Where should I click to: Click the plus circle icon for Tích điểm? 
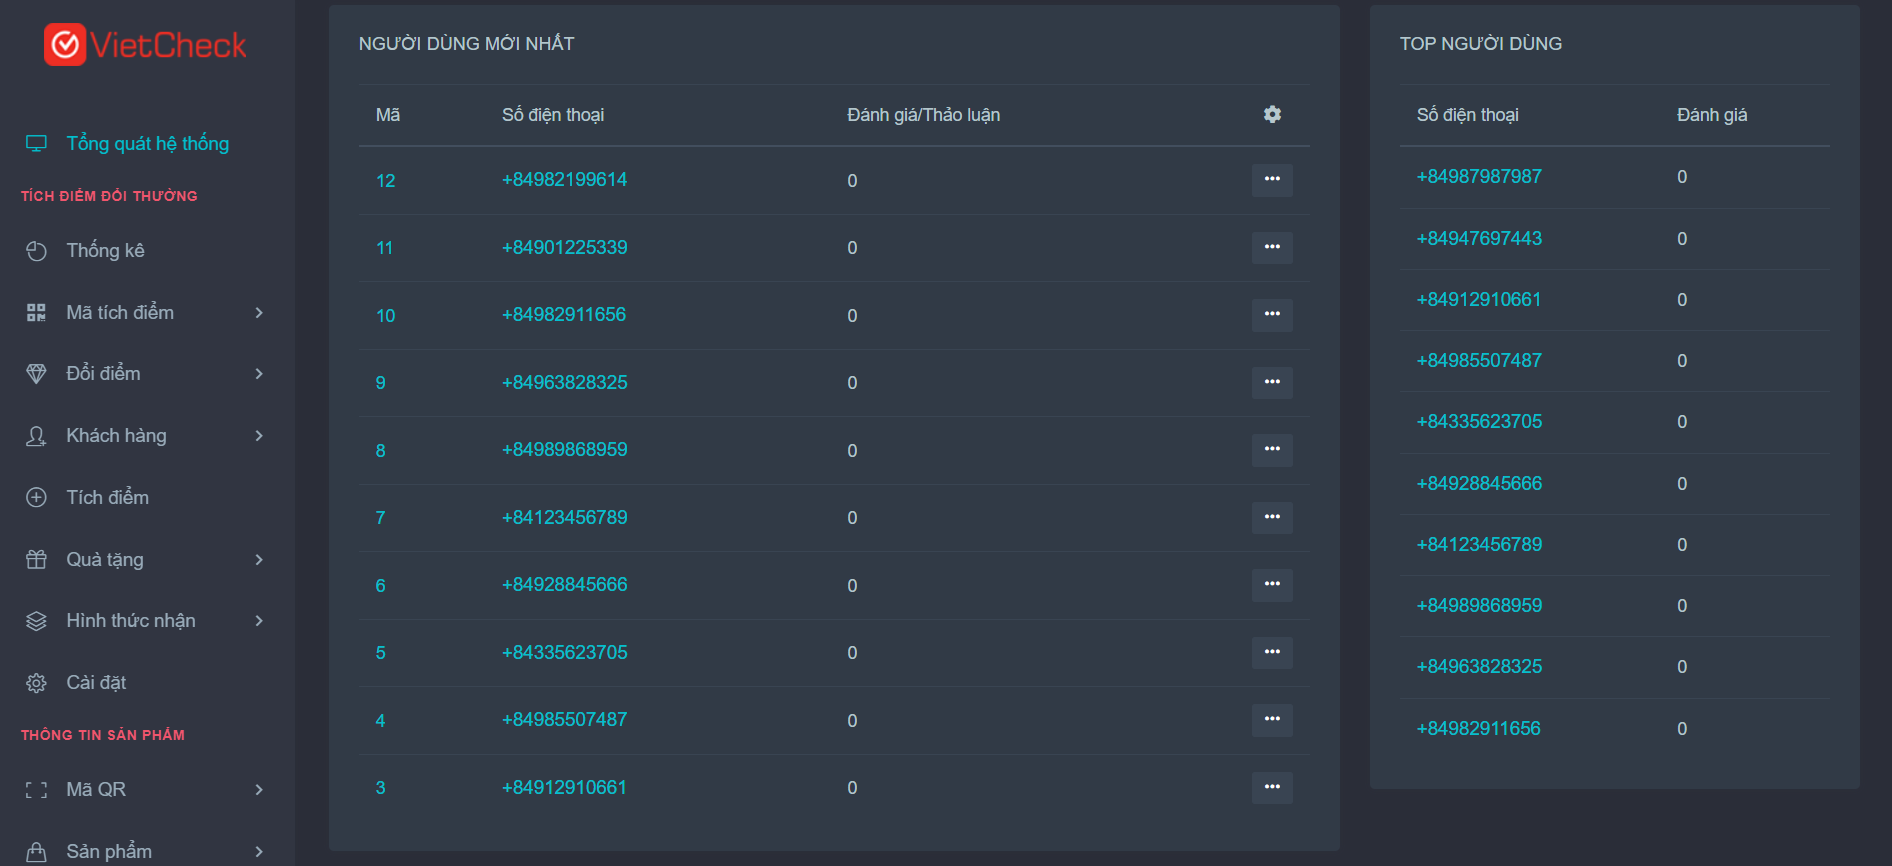[x=36, y=498]
